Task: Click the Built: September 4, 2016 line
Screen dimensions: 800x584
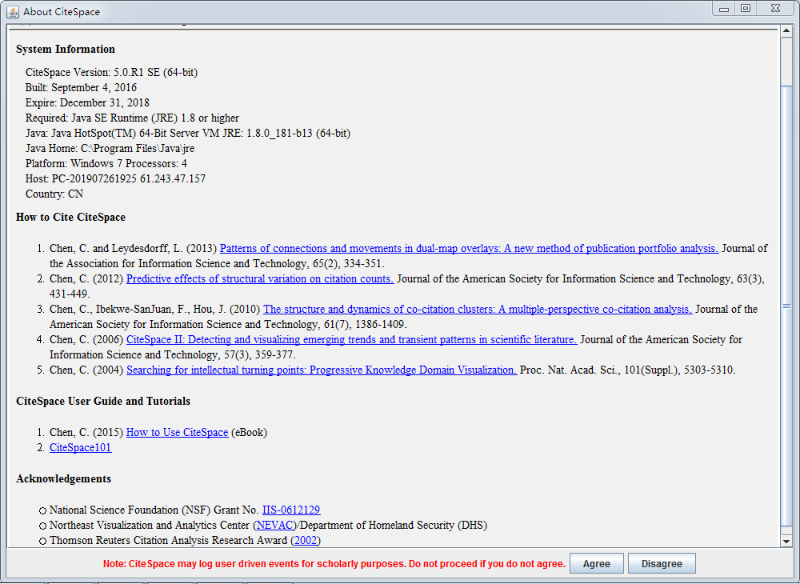Action: click(81, 88)
